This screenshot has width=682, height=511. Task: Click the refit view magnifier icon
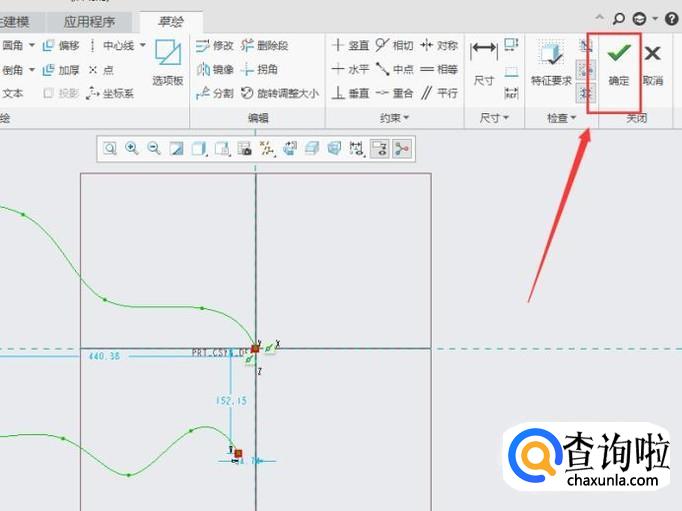coord(110,149)
